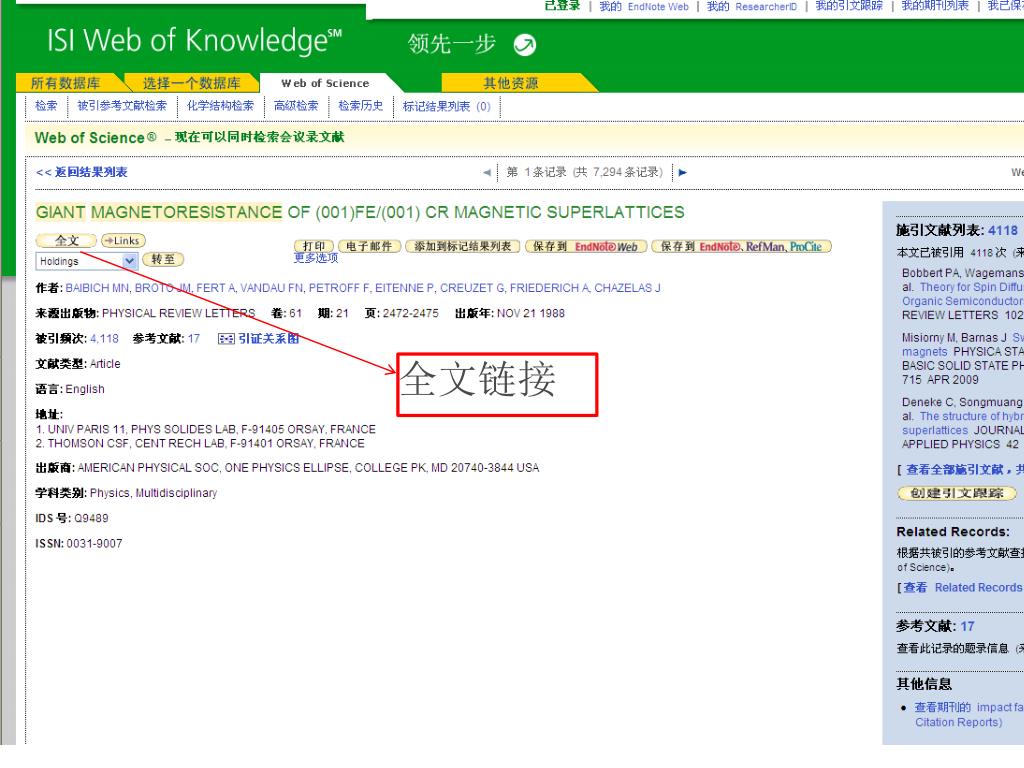
Task: Click the Links button
Action: [x=123, y=240]
